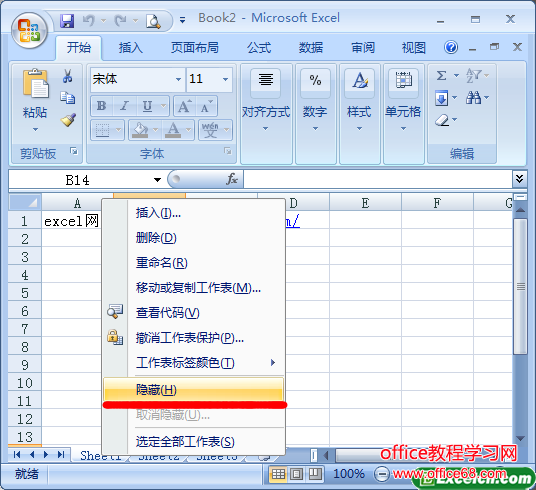The image size is (536, 490).
Task: Click cell A1 containing excel网
Action: (x=71, y=221)
